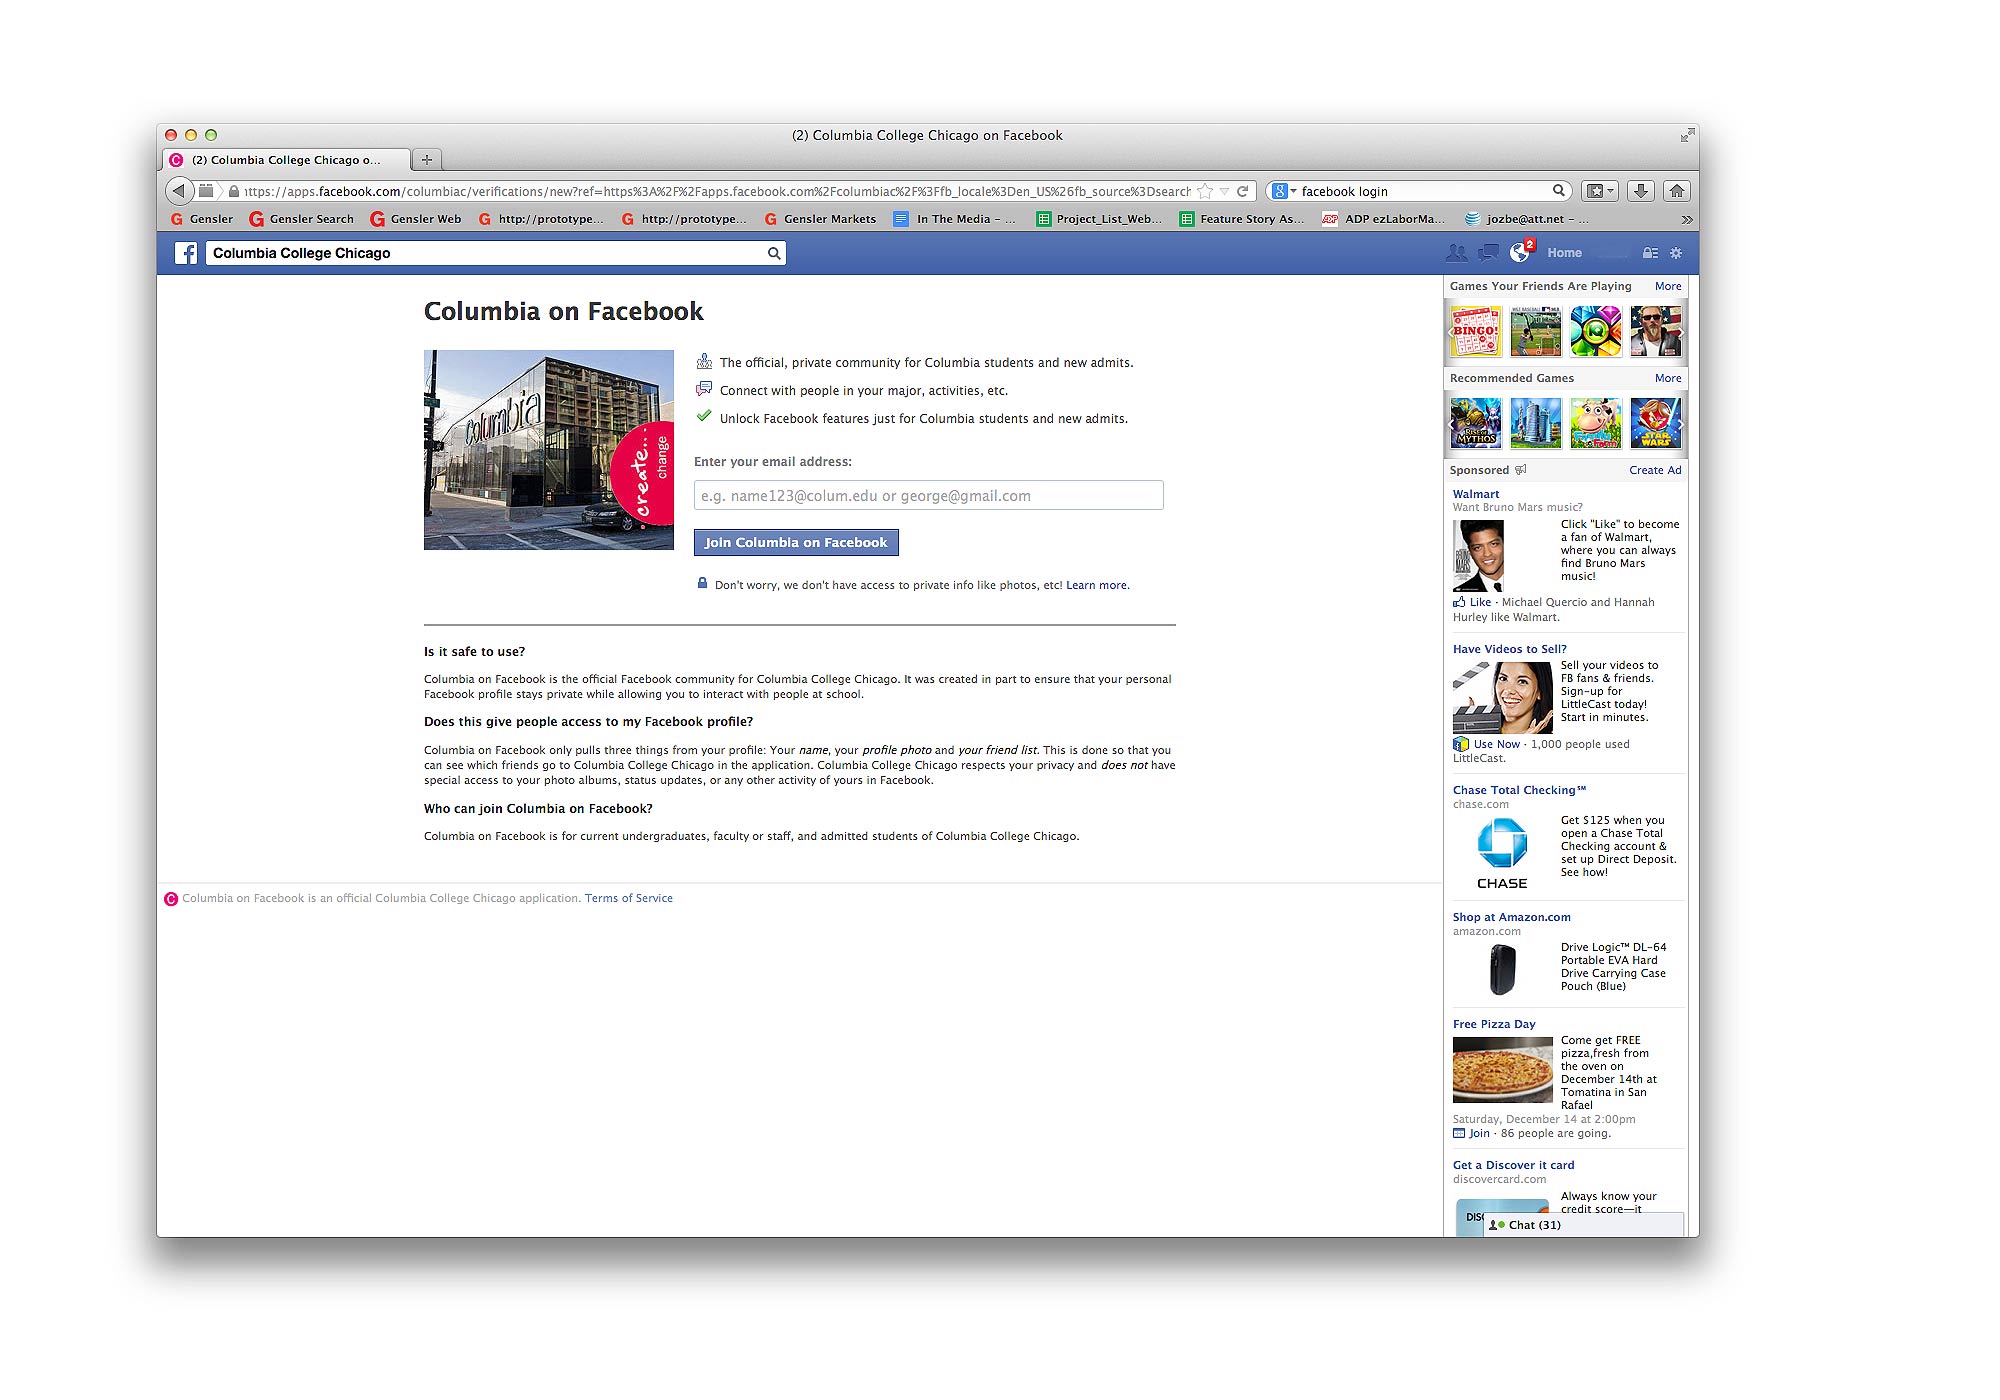Like the Walmart ad
This screenshot has width=2000, height=1400.
click(1472, 602)
